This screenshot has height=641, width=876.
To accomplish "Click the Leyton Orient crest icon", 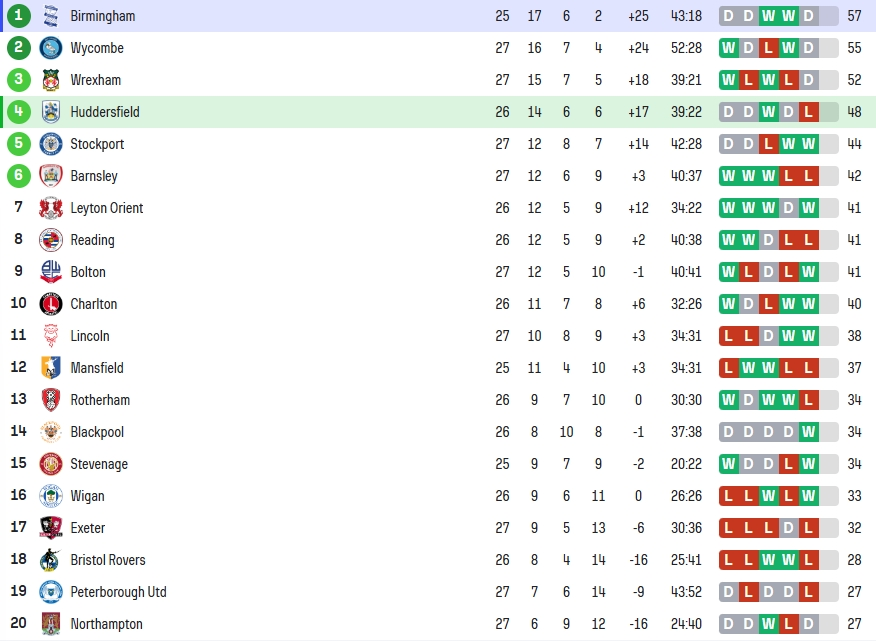I will [x=51, y=208].
